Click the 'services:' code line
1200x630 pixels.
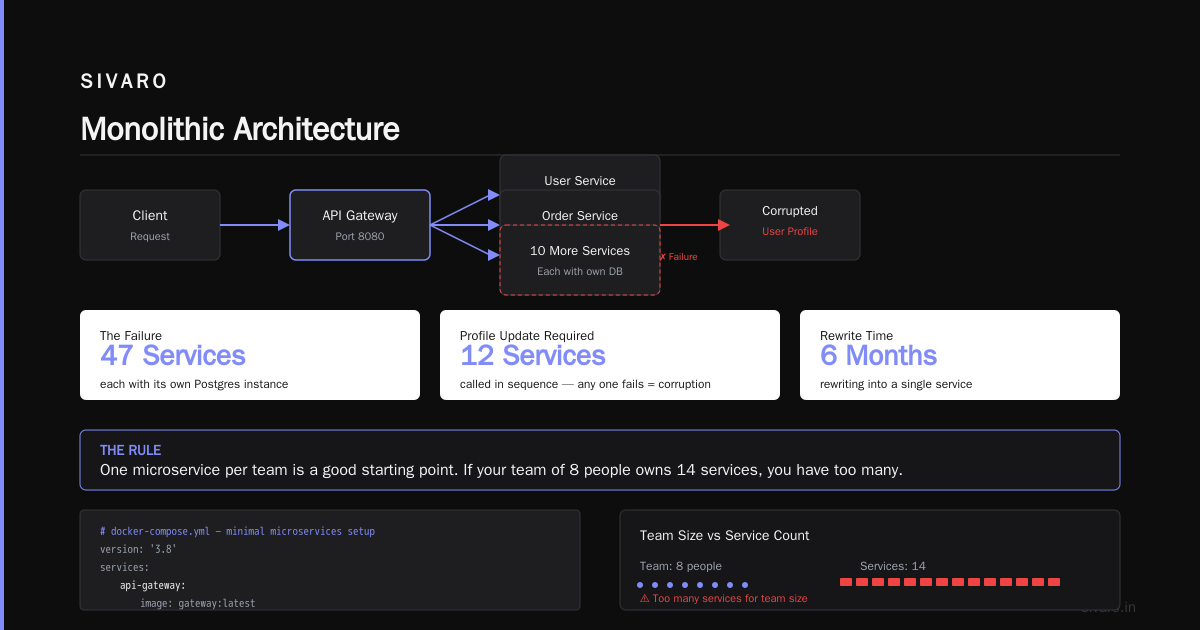[x=125, y=567]
